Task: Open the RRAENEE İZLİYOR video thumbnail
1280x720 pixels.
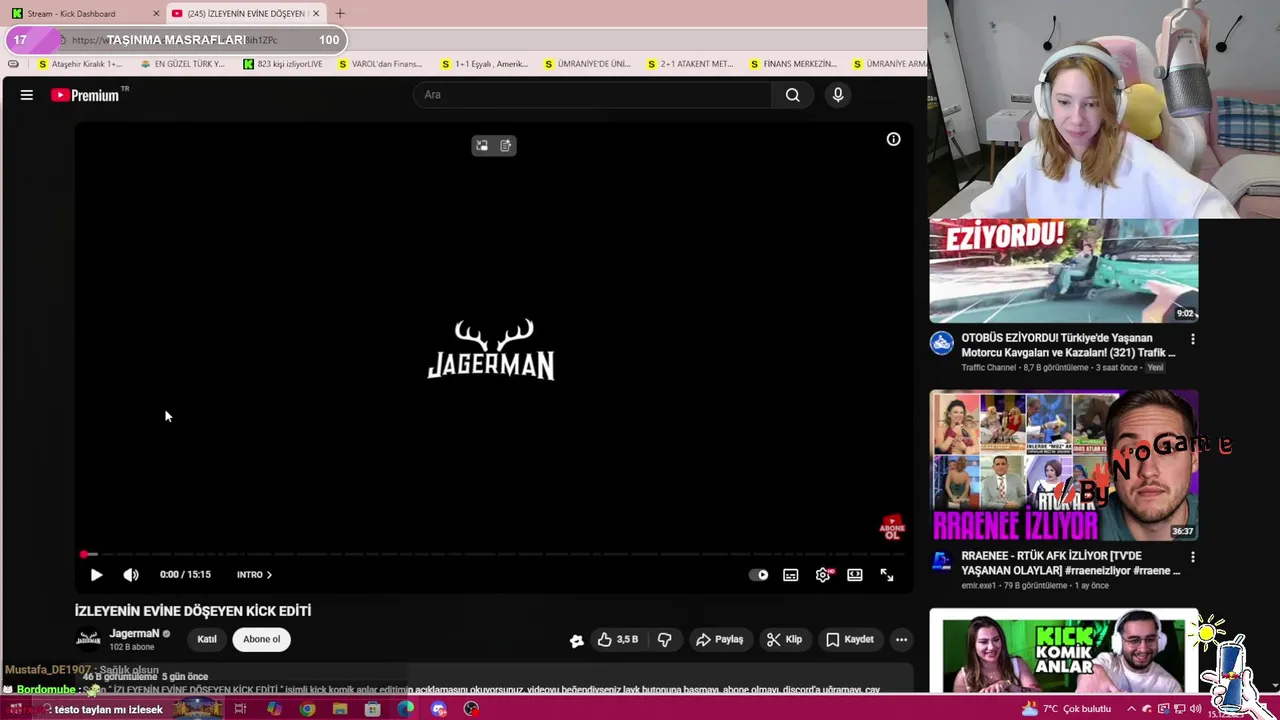Action: (x=1064, y=465)
